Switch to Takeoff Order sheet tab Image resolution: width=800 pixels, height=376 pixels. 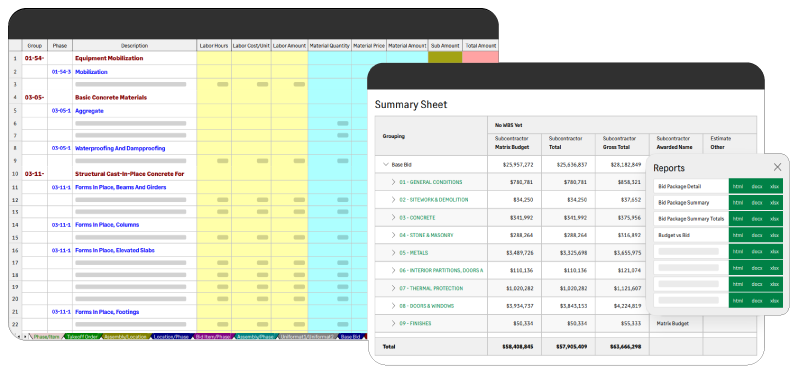coord(83,337)
